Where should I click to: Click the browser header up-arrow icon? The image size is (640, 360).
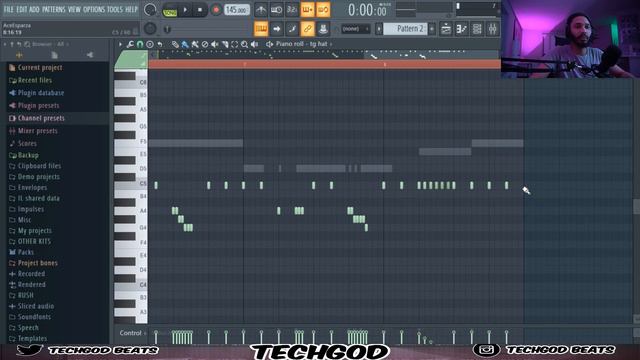pyautogui.click(x=12, y=44)
